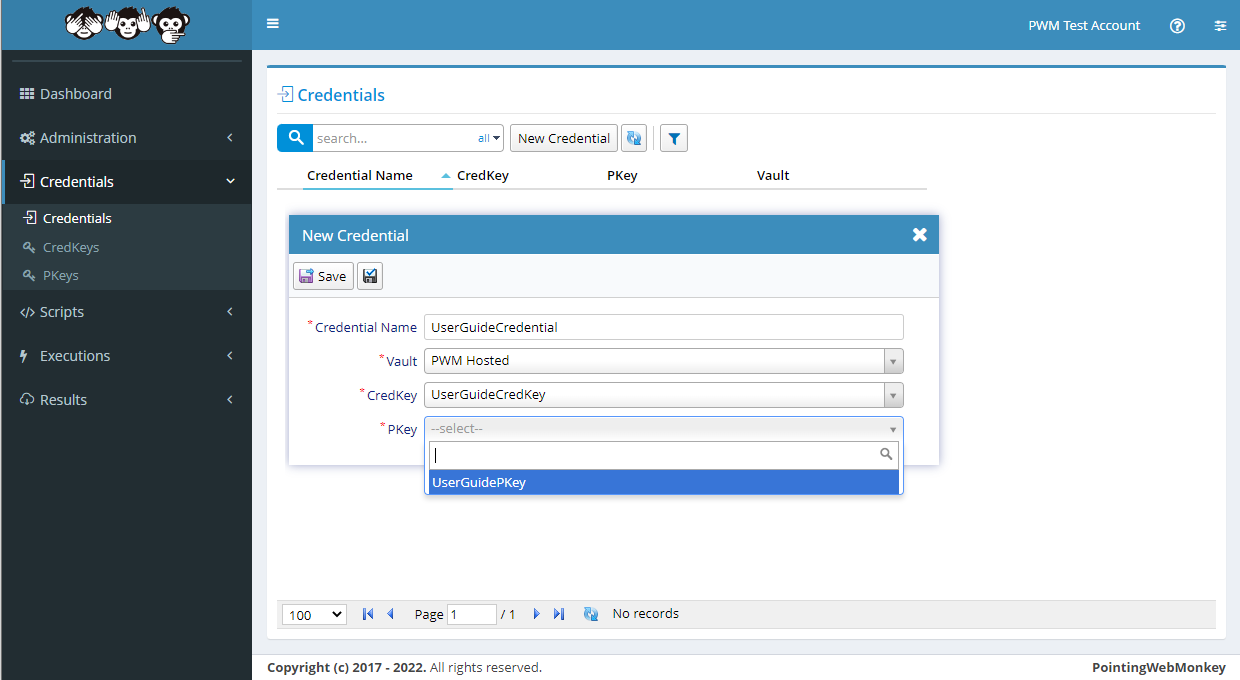The width and height of the screenshot is (1240, 680).
Task: Open the CredKey dropdown
Action: pos(893,395)
